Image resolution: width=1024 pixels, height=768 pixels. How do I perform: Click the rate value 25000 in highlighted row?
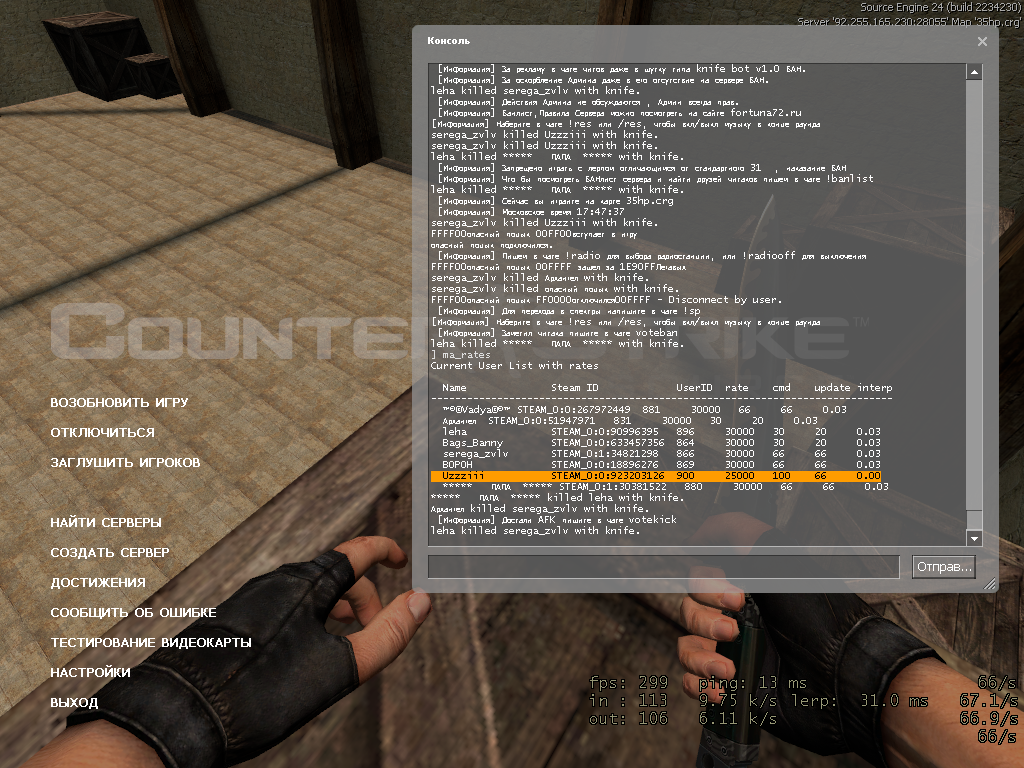[x=740, y=475]
